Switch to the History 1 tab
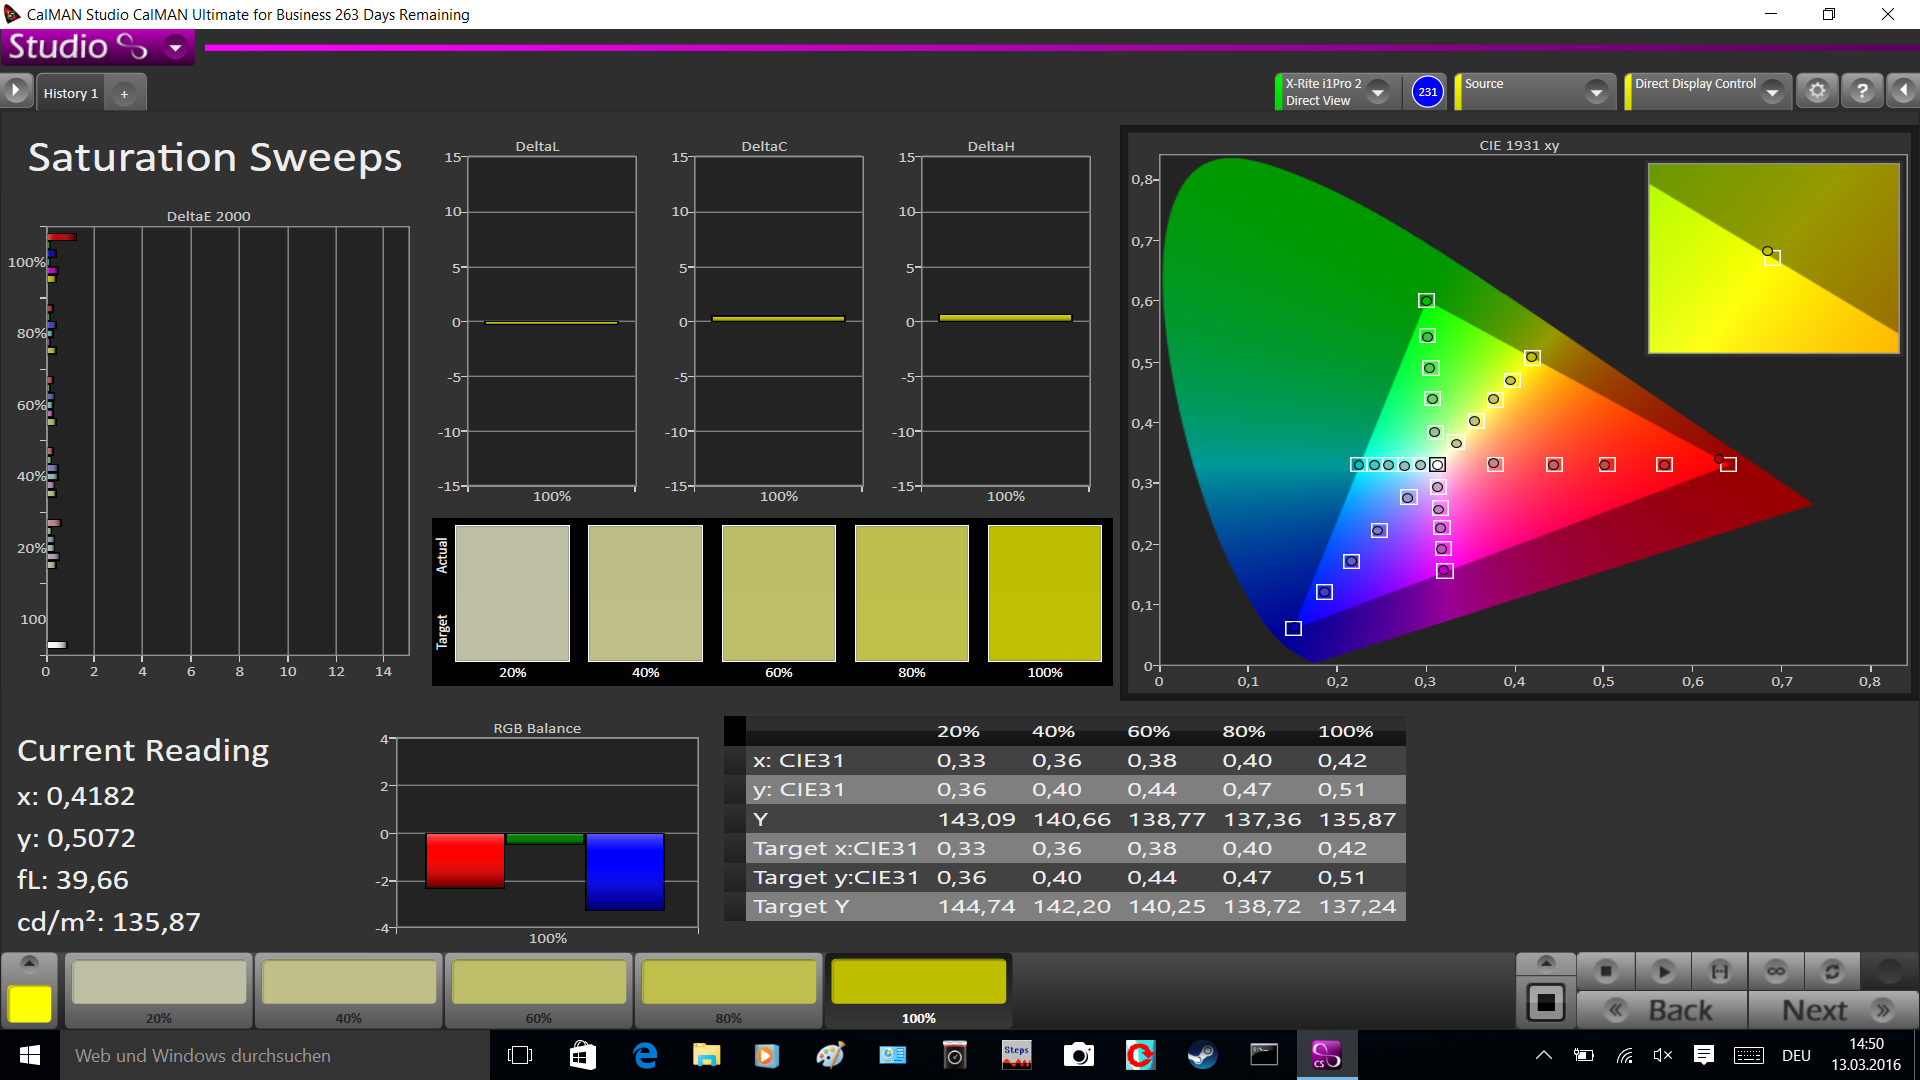Viewport: 1920px width, 1080px height. pos(71,93)
